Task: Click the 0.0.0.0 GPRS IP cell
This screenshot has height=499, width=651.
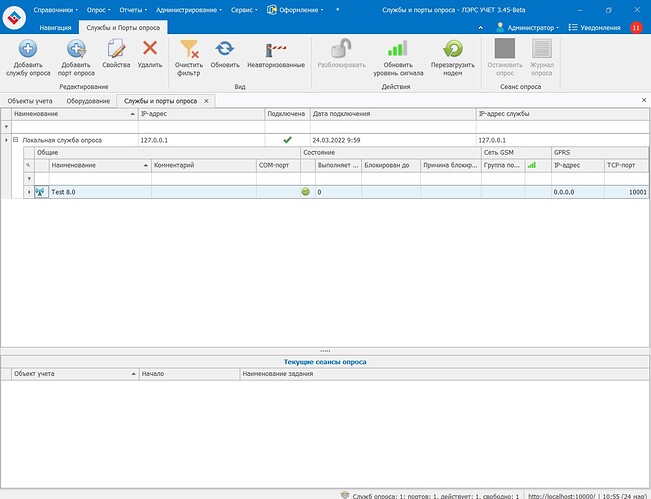Action: pyautogui.click(x=578, y=192)
